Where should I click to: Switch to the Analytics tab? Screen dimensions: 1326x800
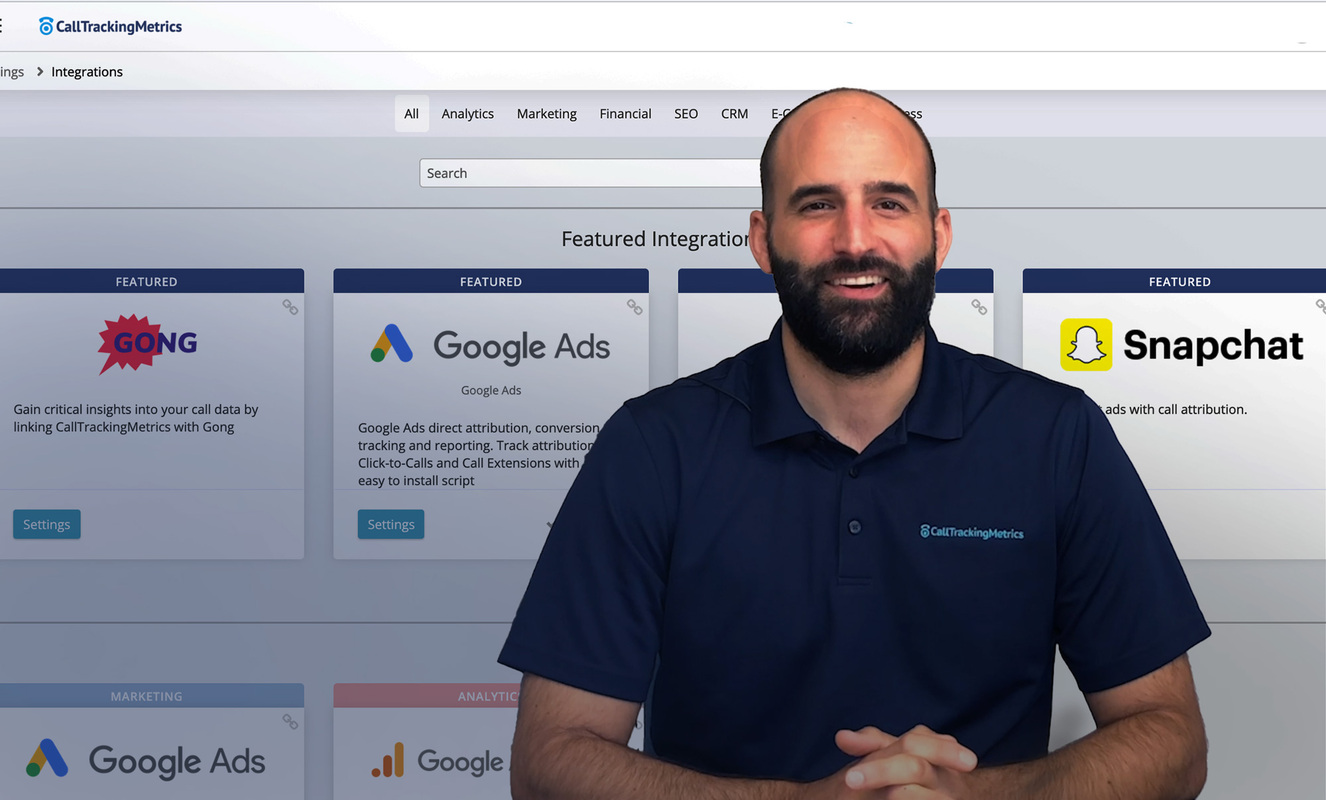pos(467,113)
